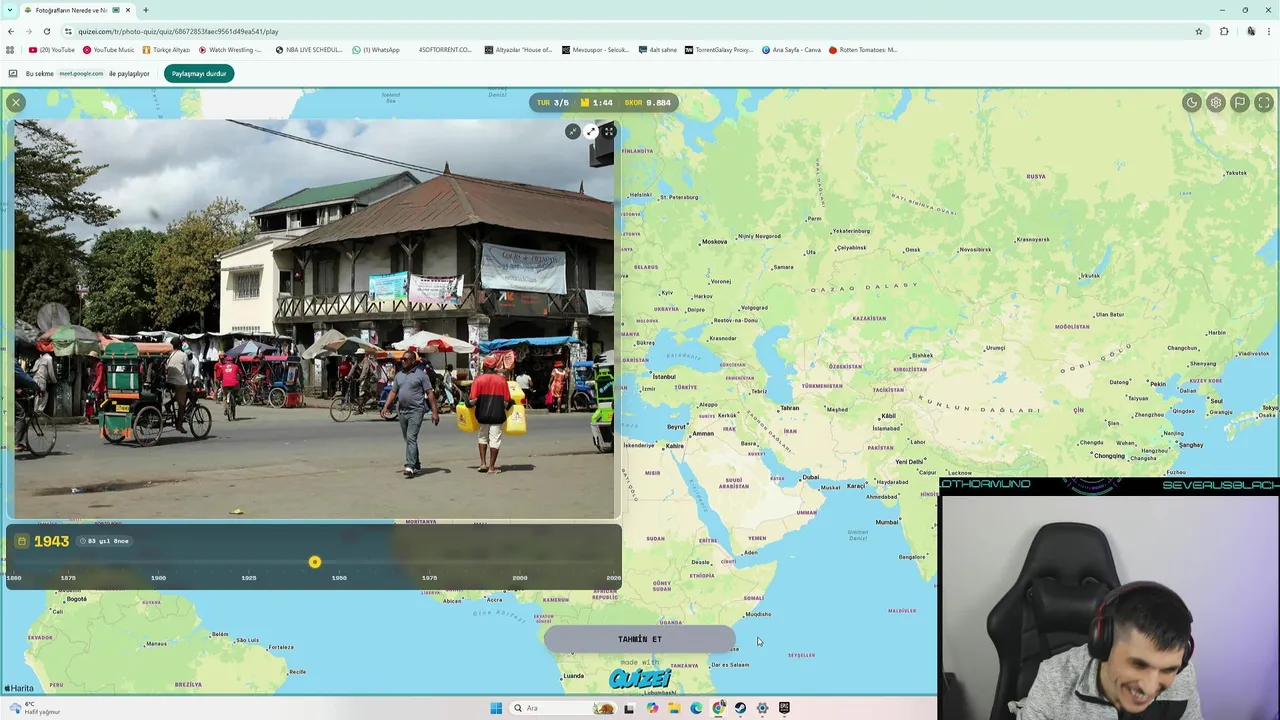The height and width of the screenshot is (720, 1280).
Task: Click İstanbul on the map
Action: [x=663, y=377]
